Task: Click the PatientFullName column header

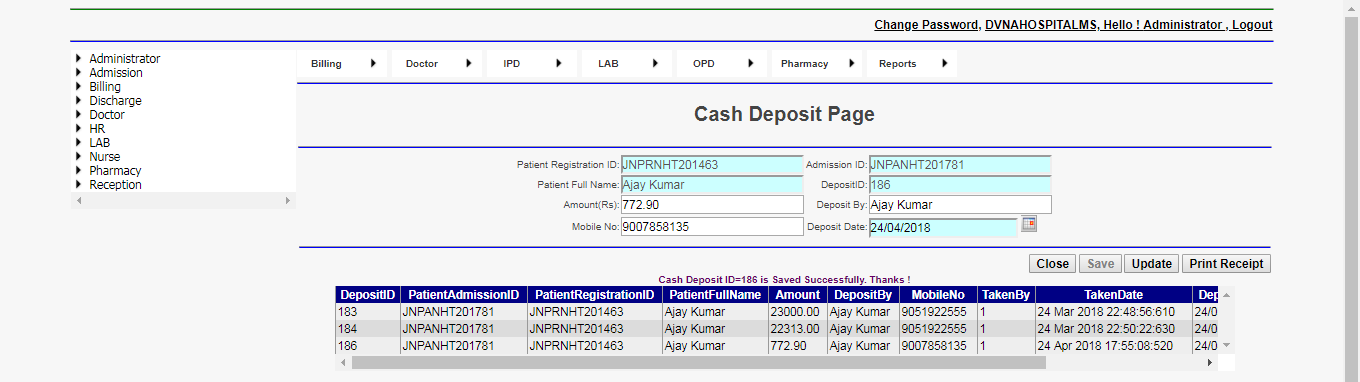Action: click(x=716, y=295)
